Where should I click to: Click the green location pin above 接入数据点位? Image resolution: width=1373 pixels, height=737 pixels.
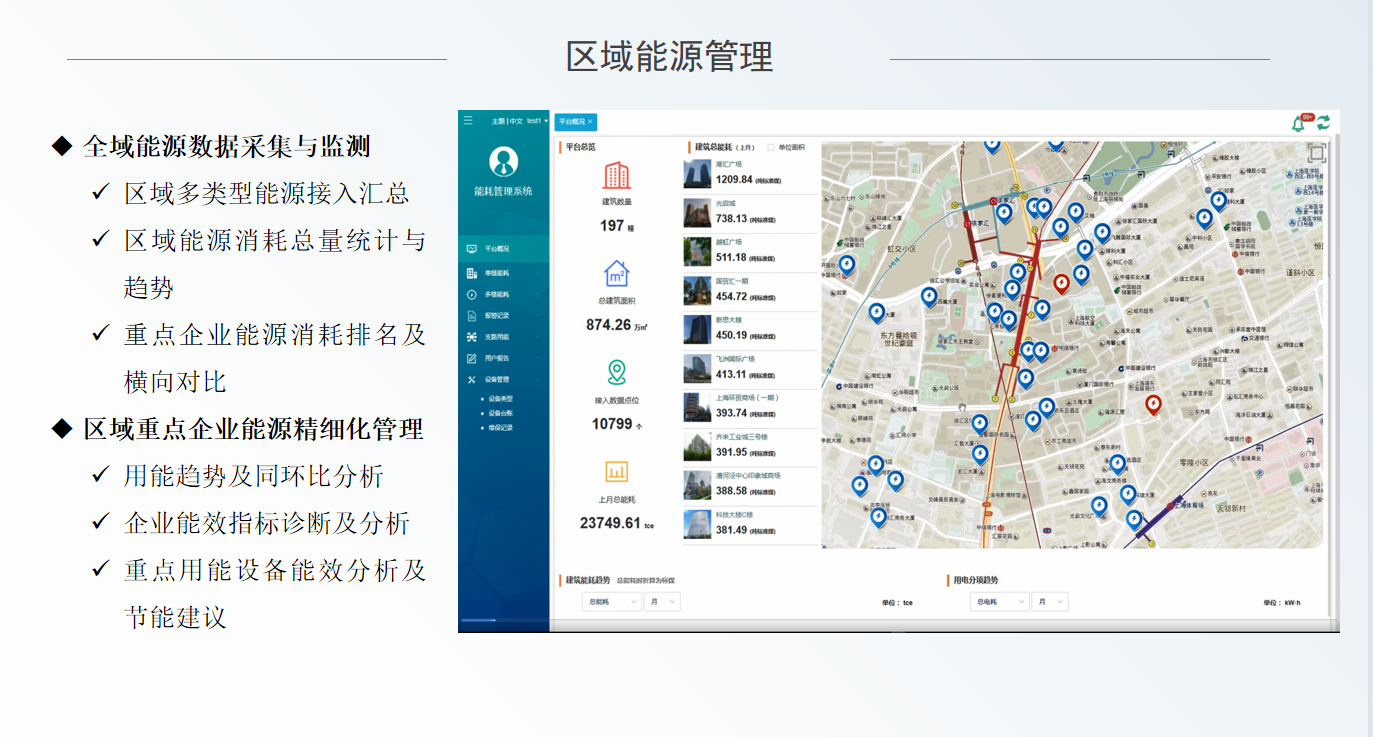tap(617, 373)
